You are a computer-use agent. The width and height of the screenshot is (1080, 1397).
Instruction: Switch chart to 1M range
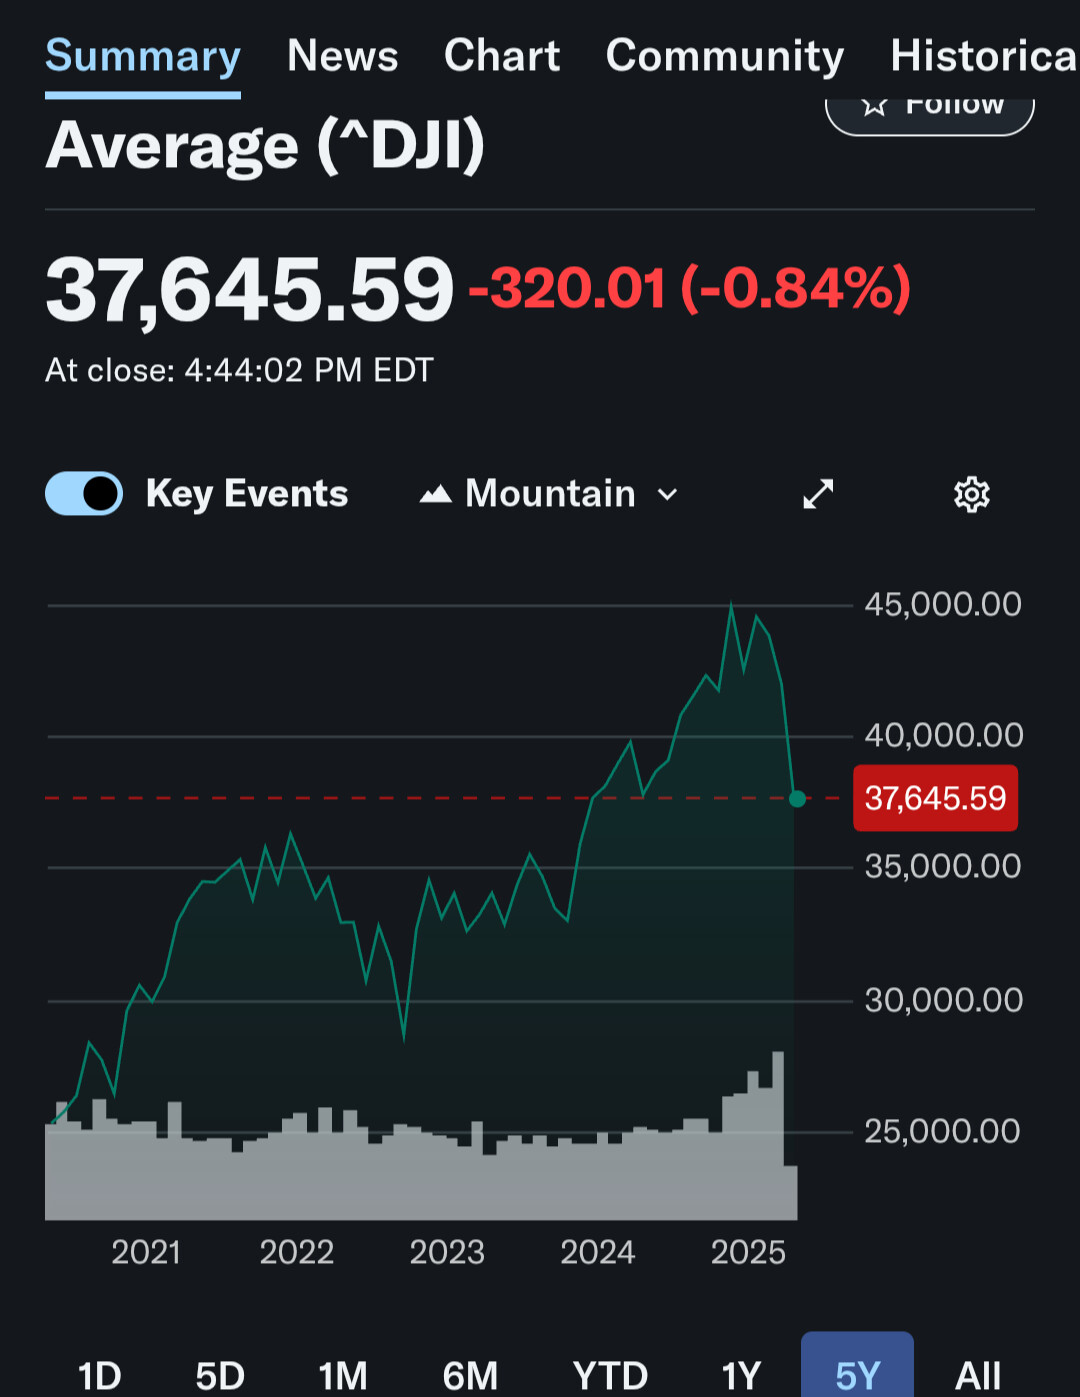(343, 1375)
